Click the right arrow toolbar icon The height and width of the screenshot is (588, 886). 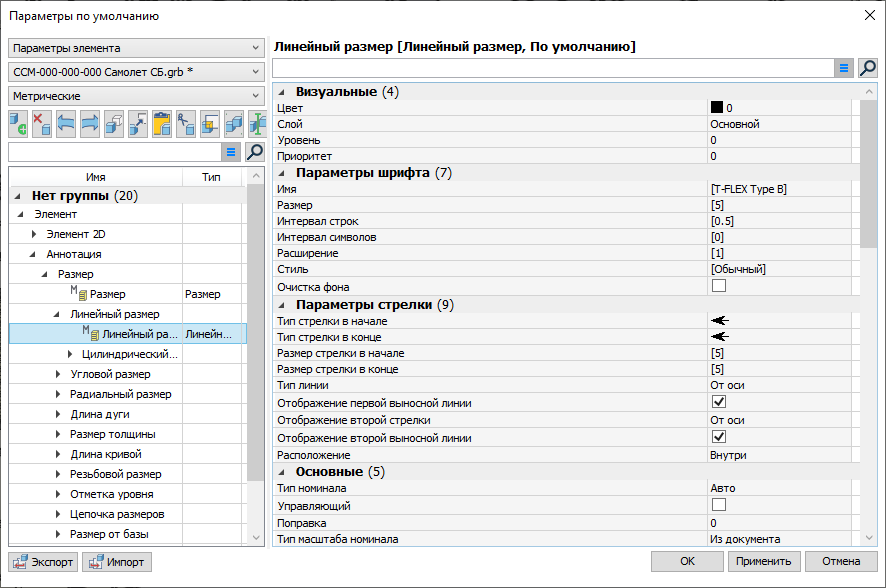(x=90, y=123)
